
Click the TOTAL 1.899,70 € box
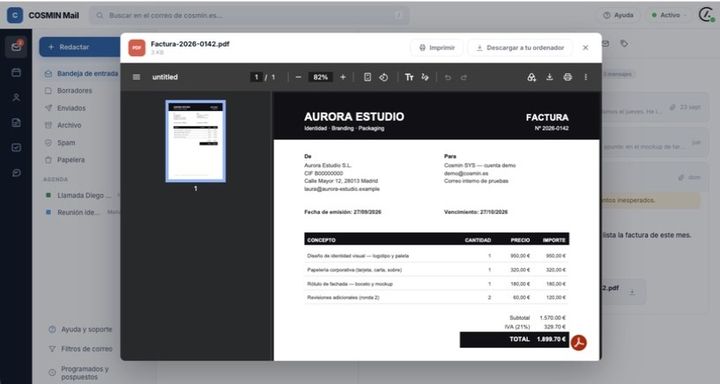tap(514, 339)
